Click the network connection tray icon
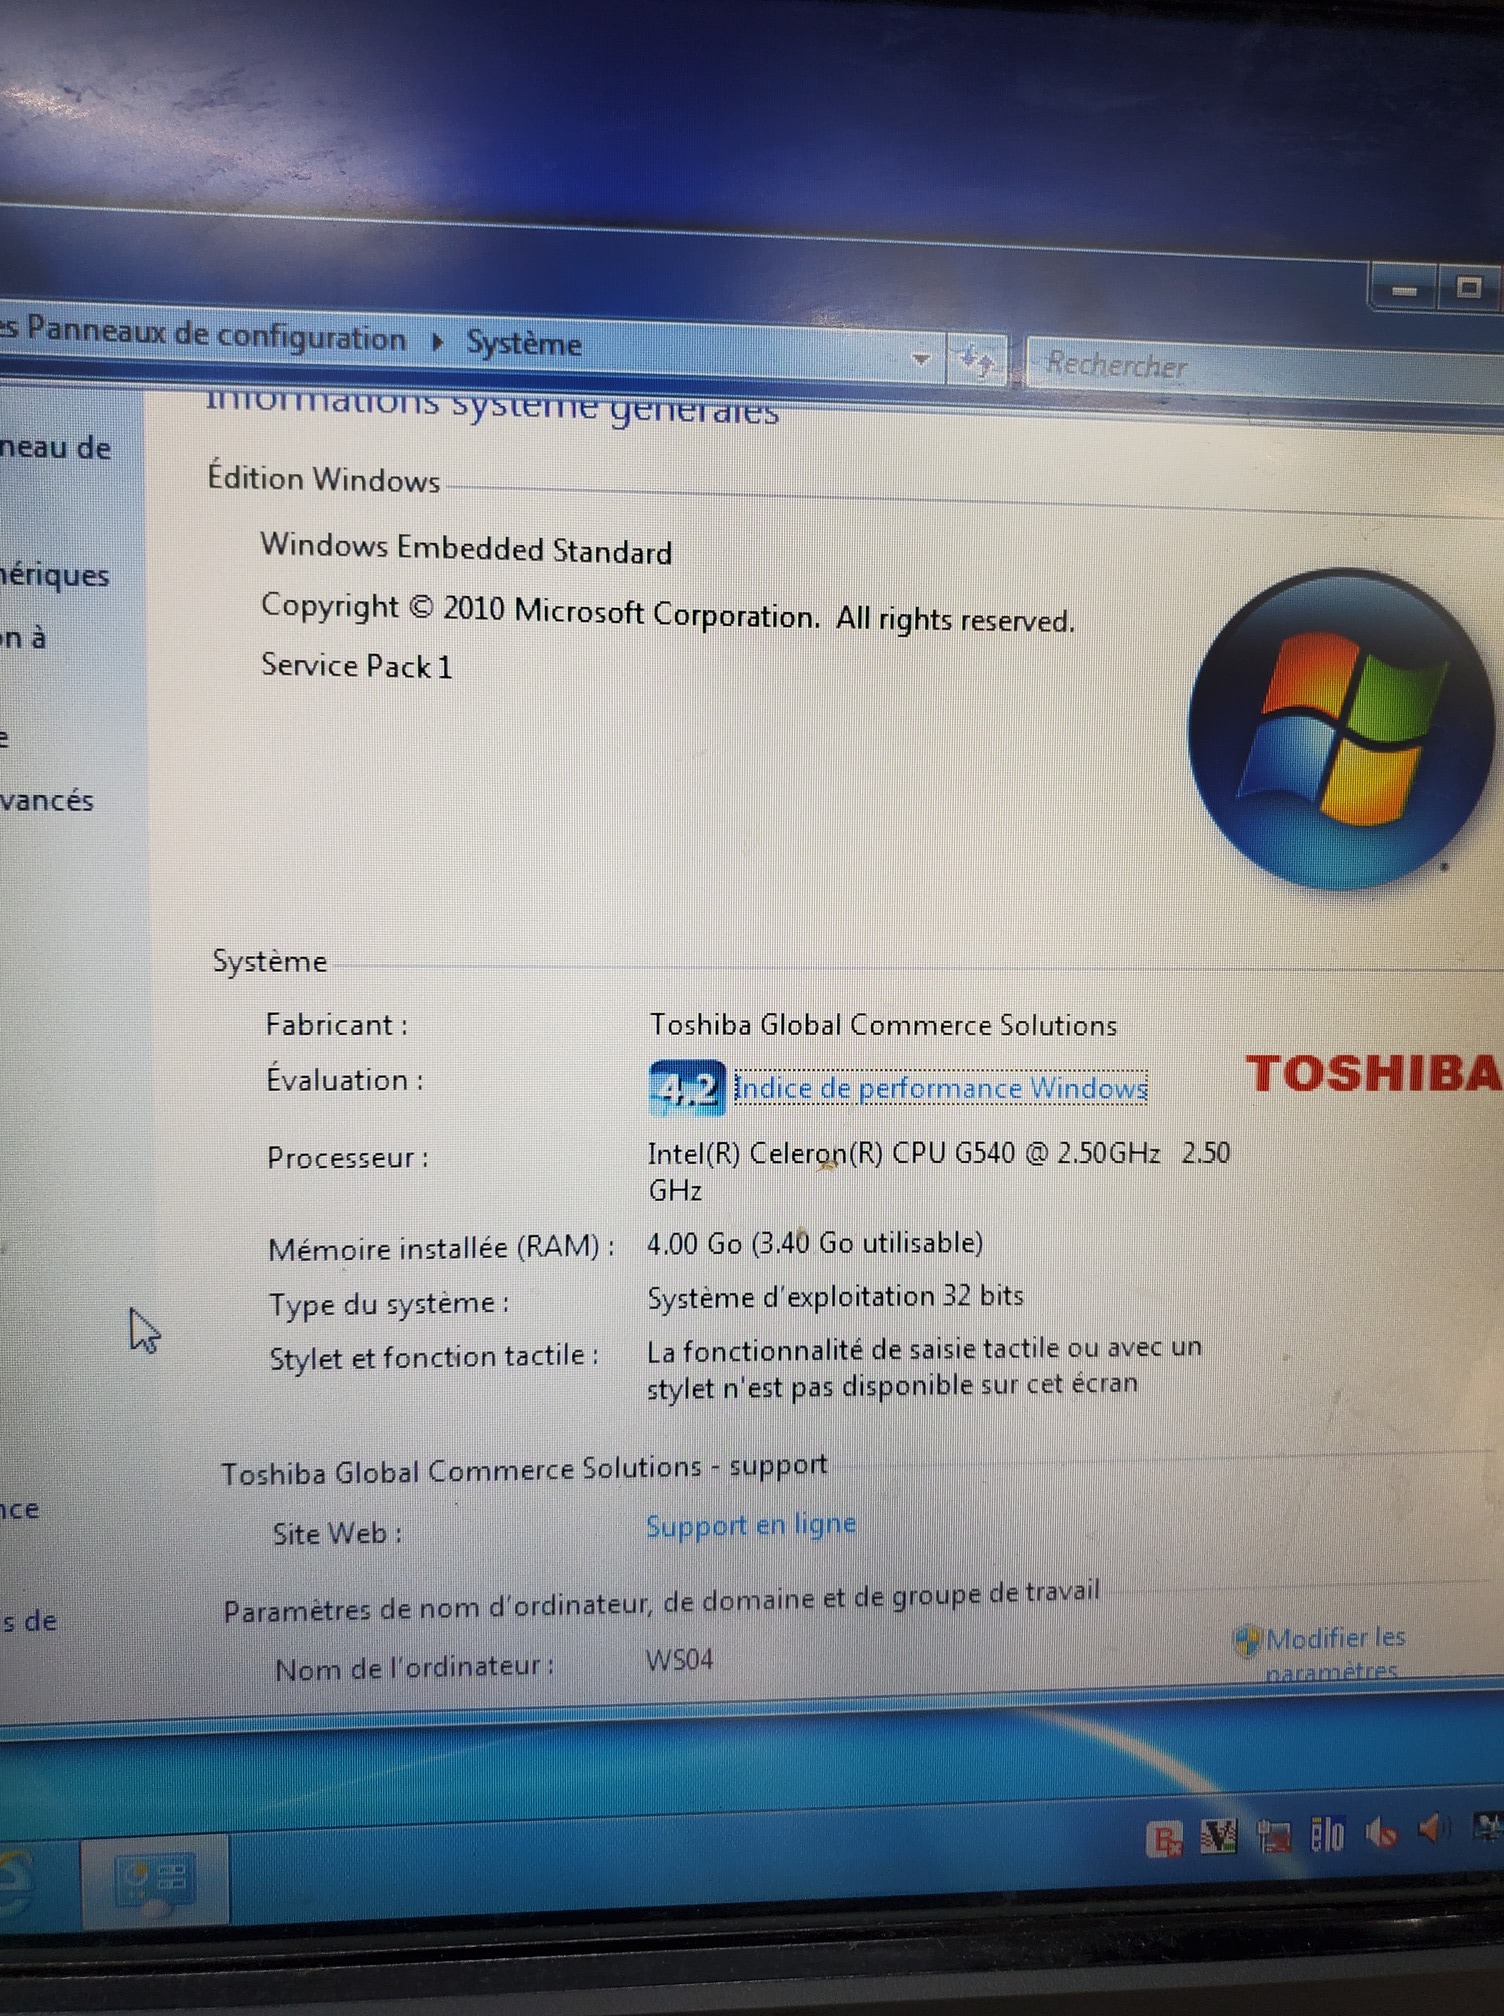The width and height of the screenshot is (1504, 2016). 1273,1836
